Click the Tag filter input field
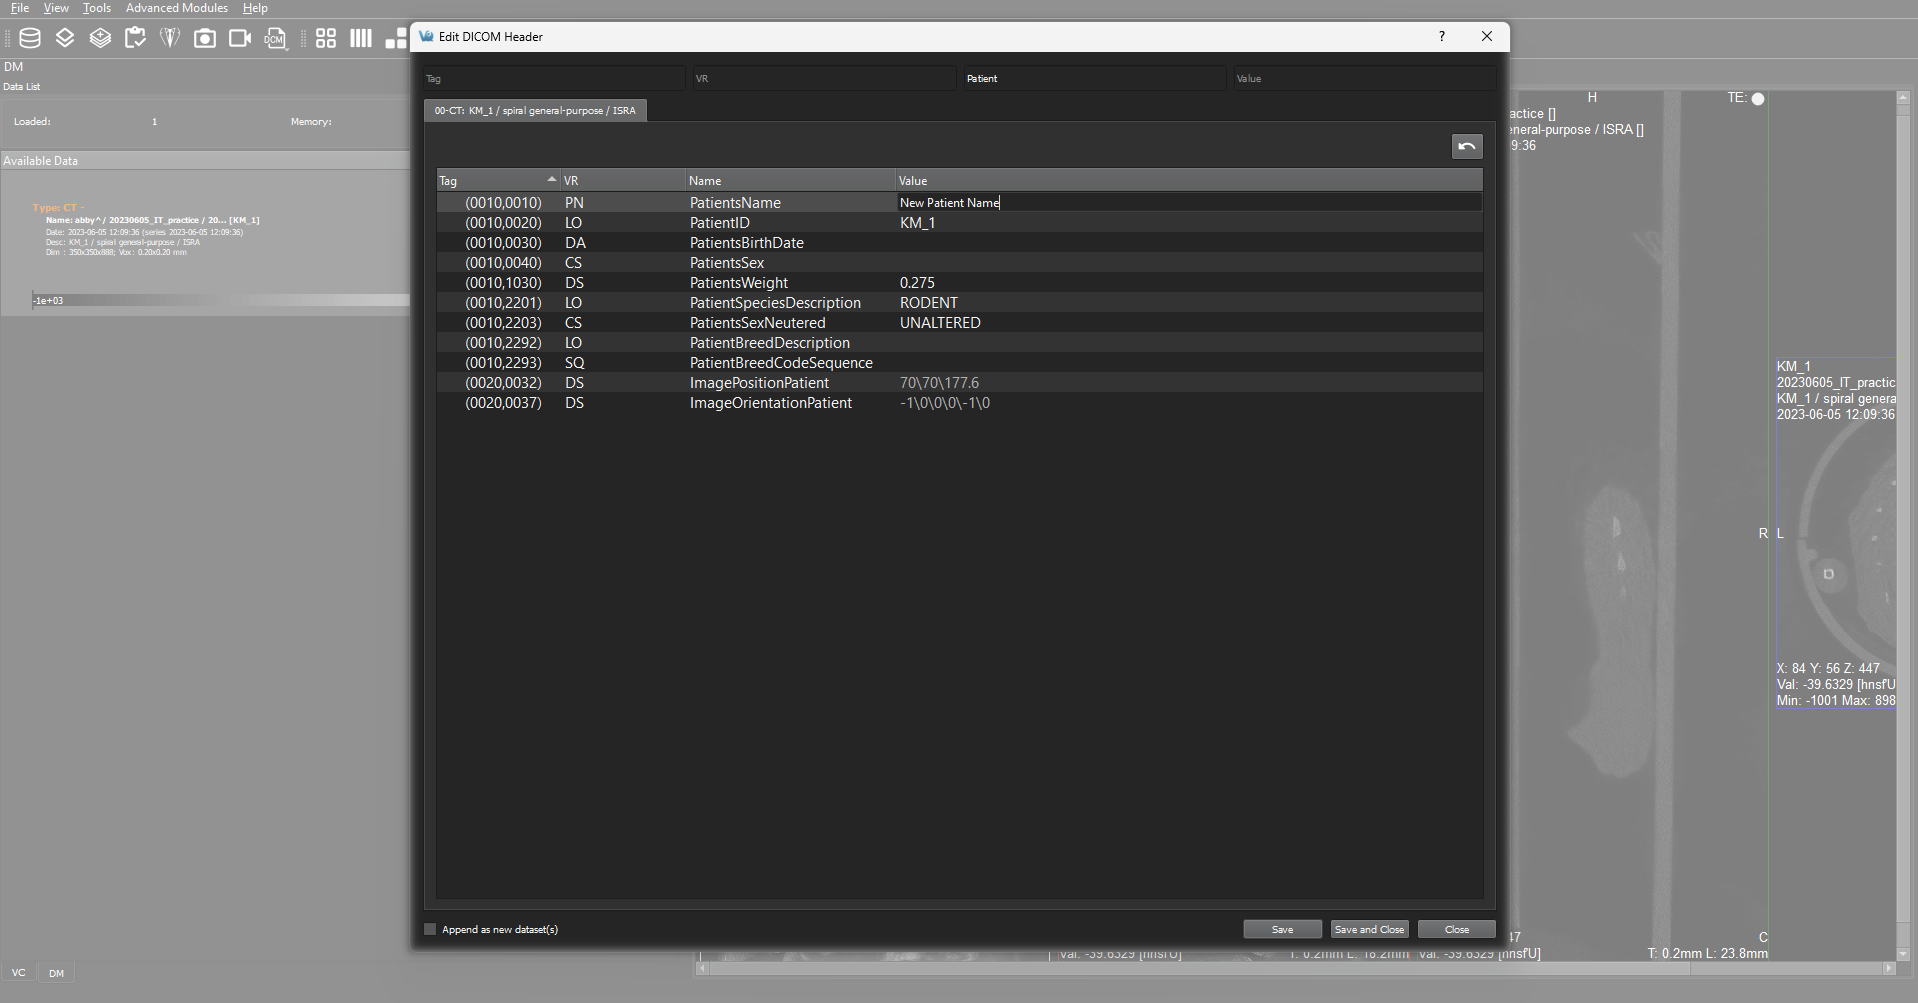1918x1003 pixels. pos(553,78)
